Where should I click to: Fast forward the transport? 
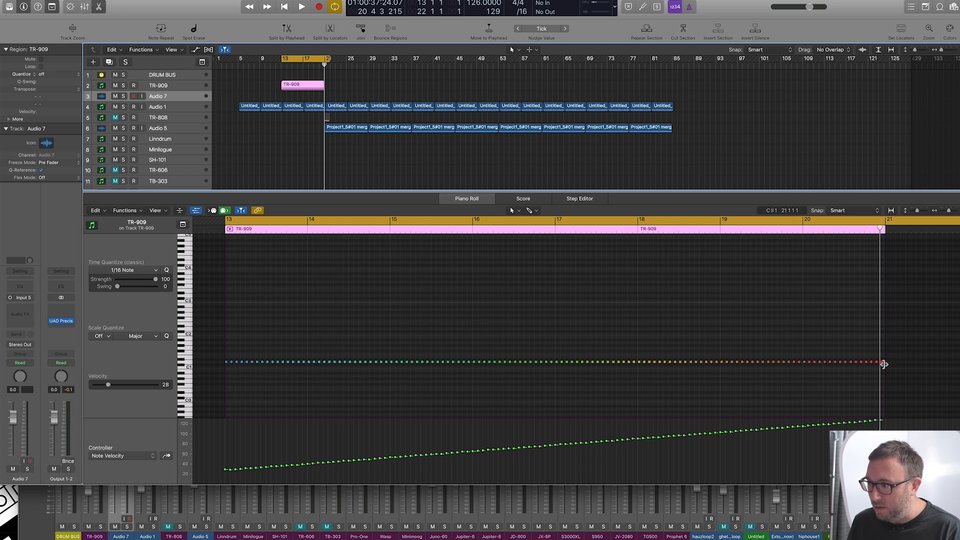(267, 7)
